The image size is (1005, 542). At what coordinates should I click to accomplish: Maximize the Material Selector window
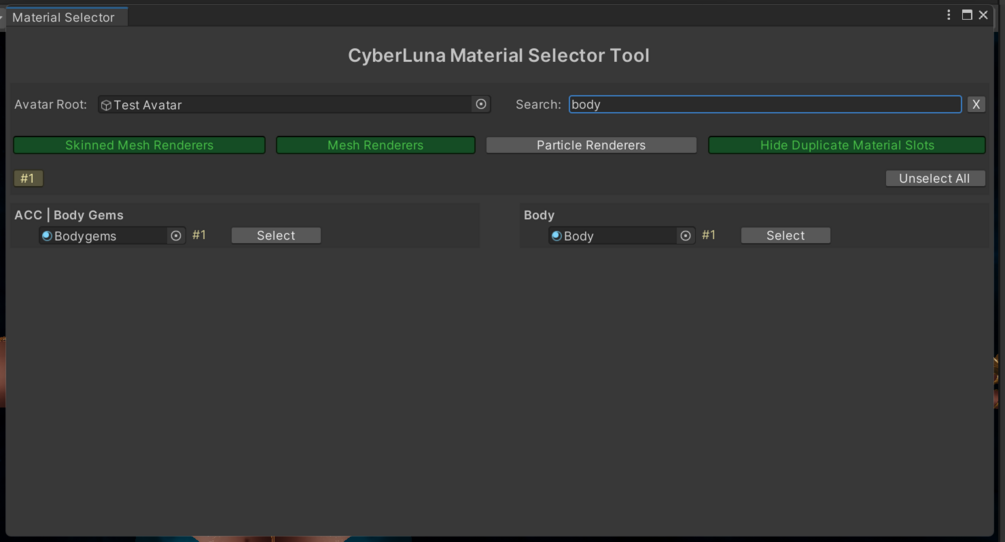[x=967, y=15]
